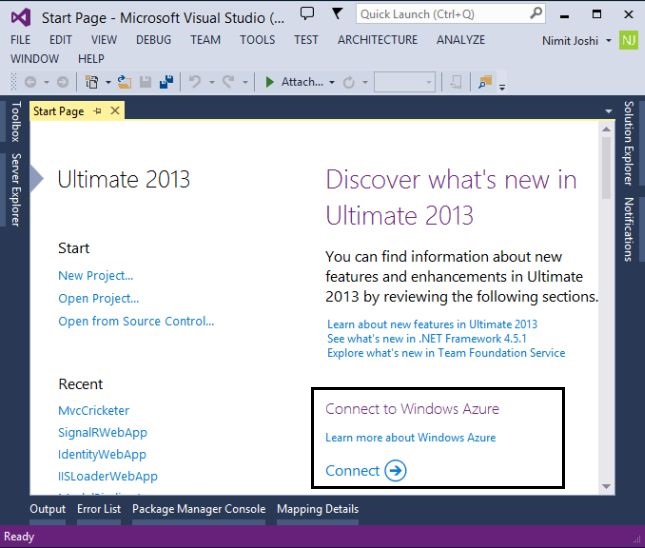This screenshot has width=645, height=548.
Task: Open the FILE menu
Action: (x=21, y=40)
